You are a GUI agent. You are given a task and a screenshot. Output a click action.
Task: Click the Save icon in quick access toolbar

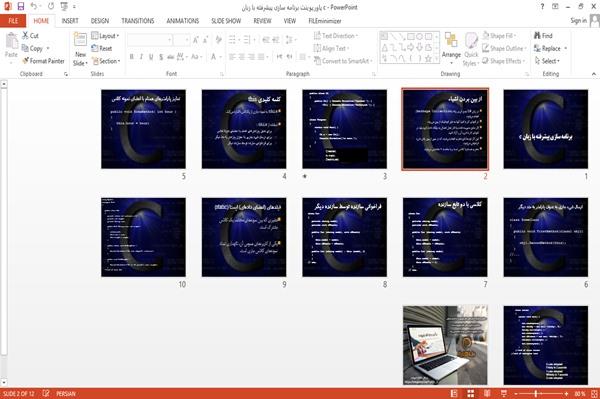point(21,6)
